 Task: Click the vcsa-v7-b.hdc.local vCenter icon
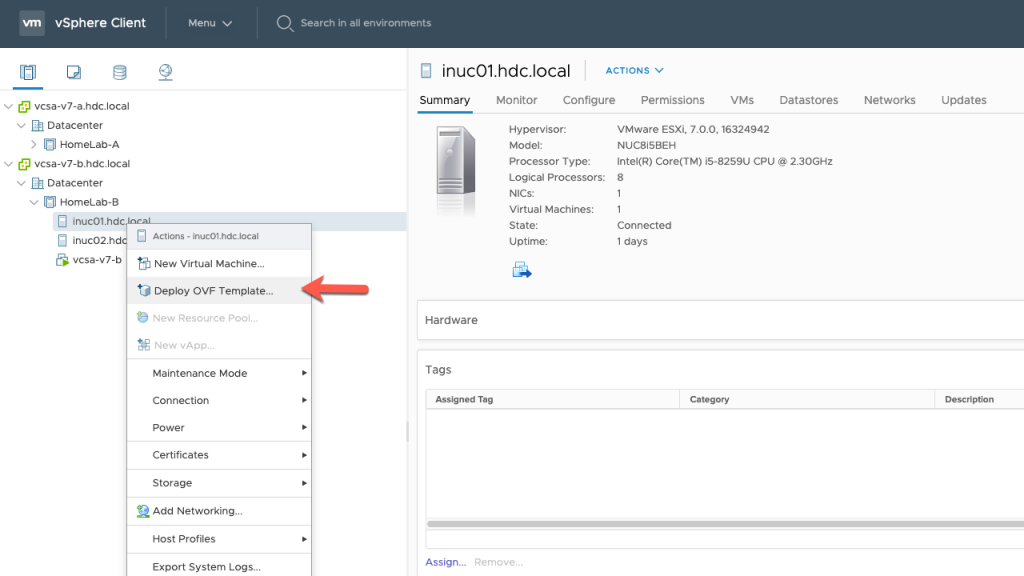pos(25,164)
